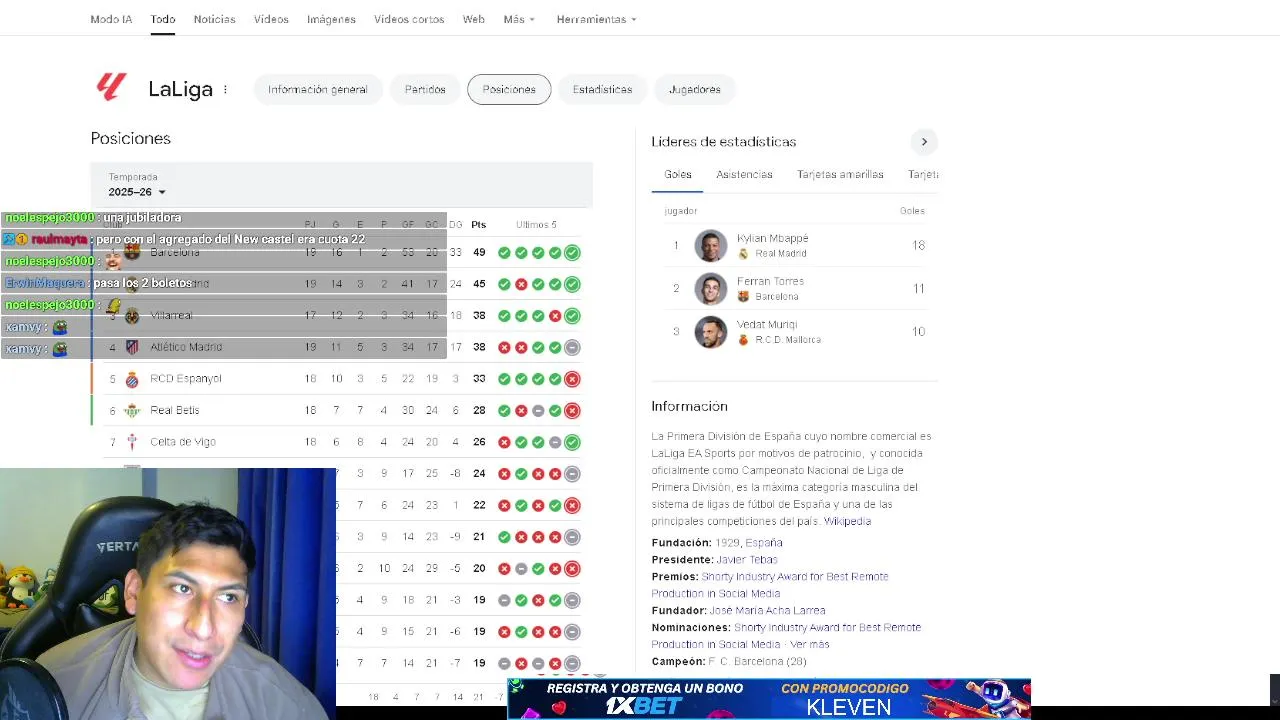This screenshot has height=720, width=1280.
Task: Open the Wikipedia link in Información
Action: (x=847, y=521)
